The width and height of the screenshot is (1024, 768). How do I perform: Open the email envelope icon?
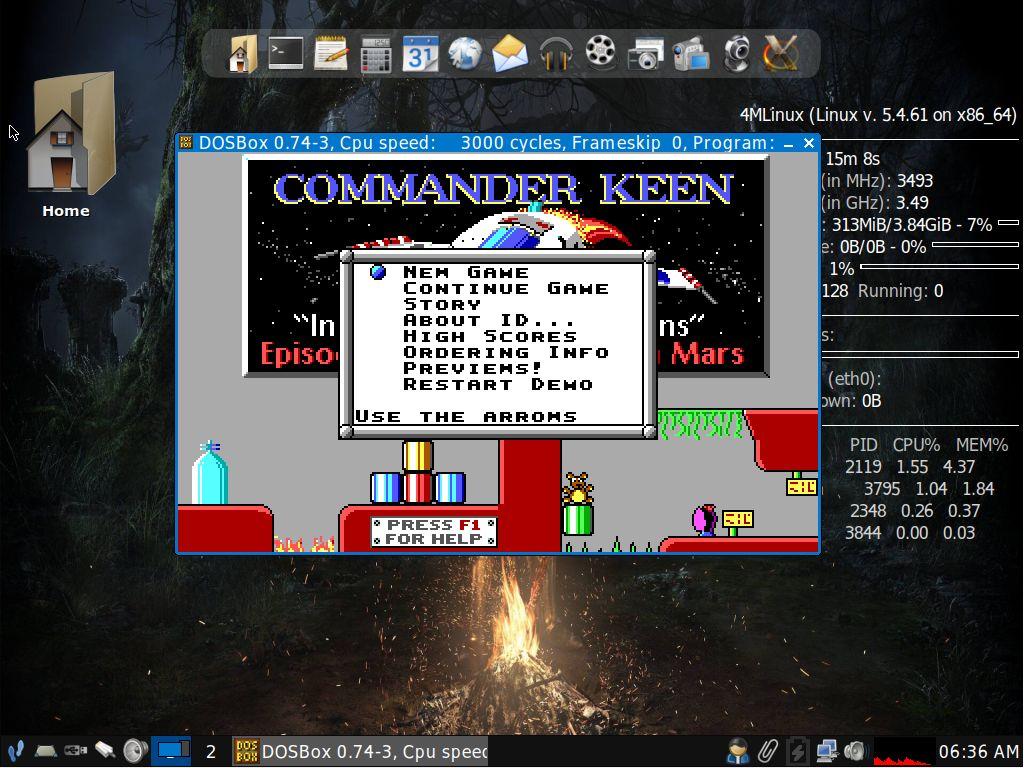pyautogui.click(x=510, y=53)
